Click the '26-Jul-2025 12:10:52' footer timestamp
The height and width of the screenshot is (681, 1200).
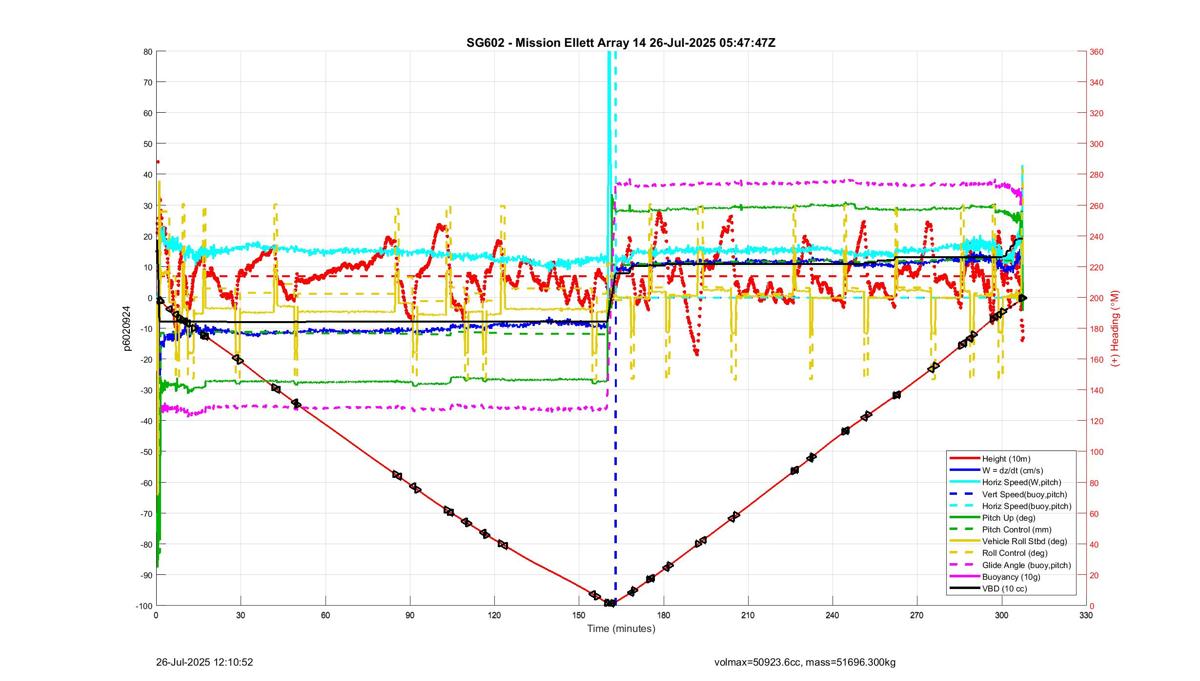point(204,662)
